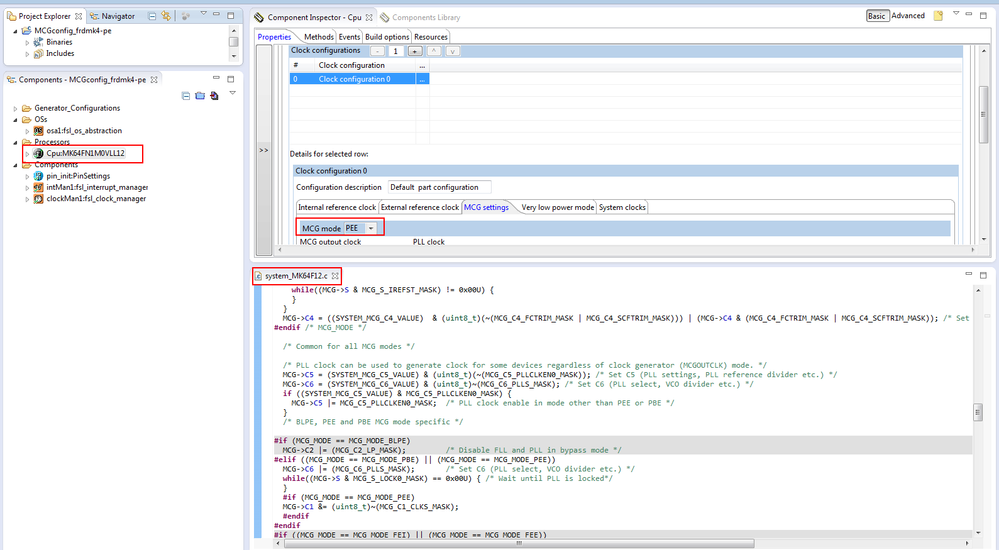The image size is (999, 550).
Task: Select Cpu:MK64FN1M0VLL12 processor item
Action: point(85,153)
